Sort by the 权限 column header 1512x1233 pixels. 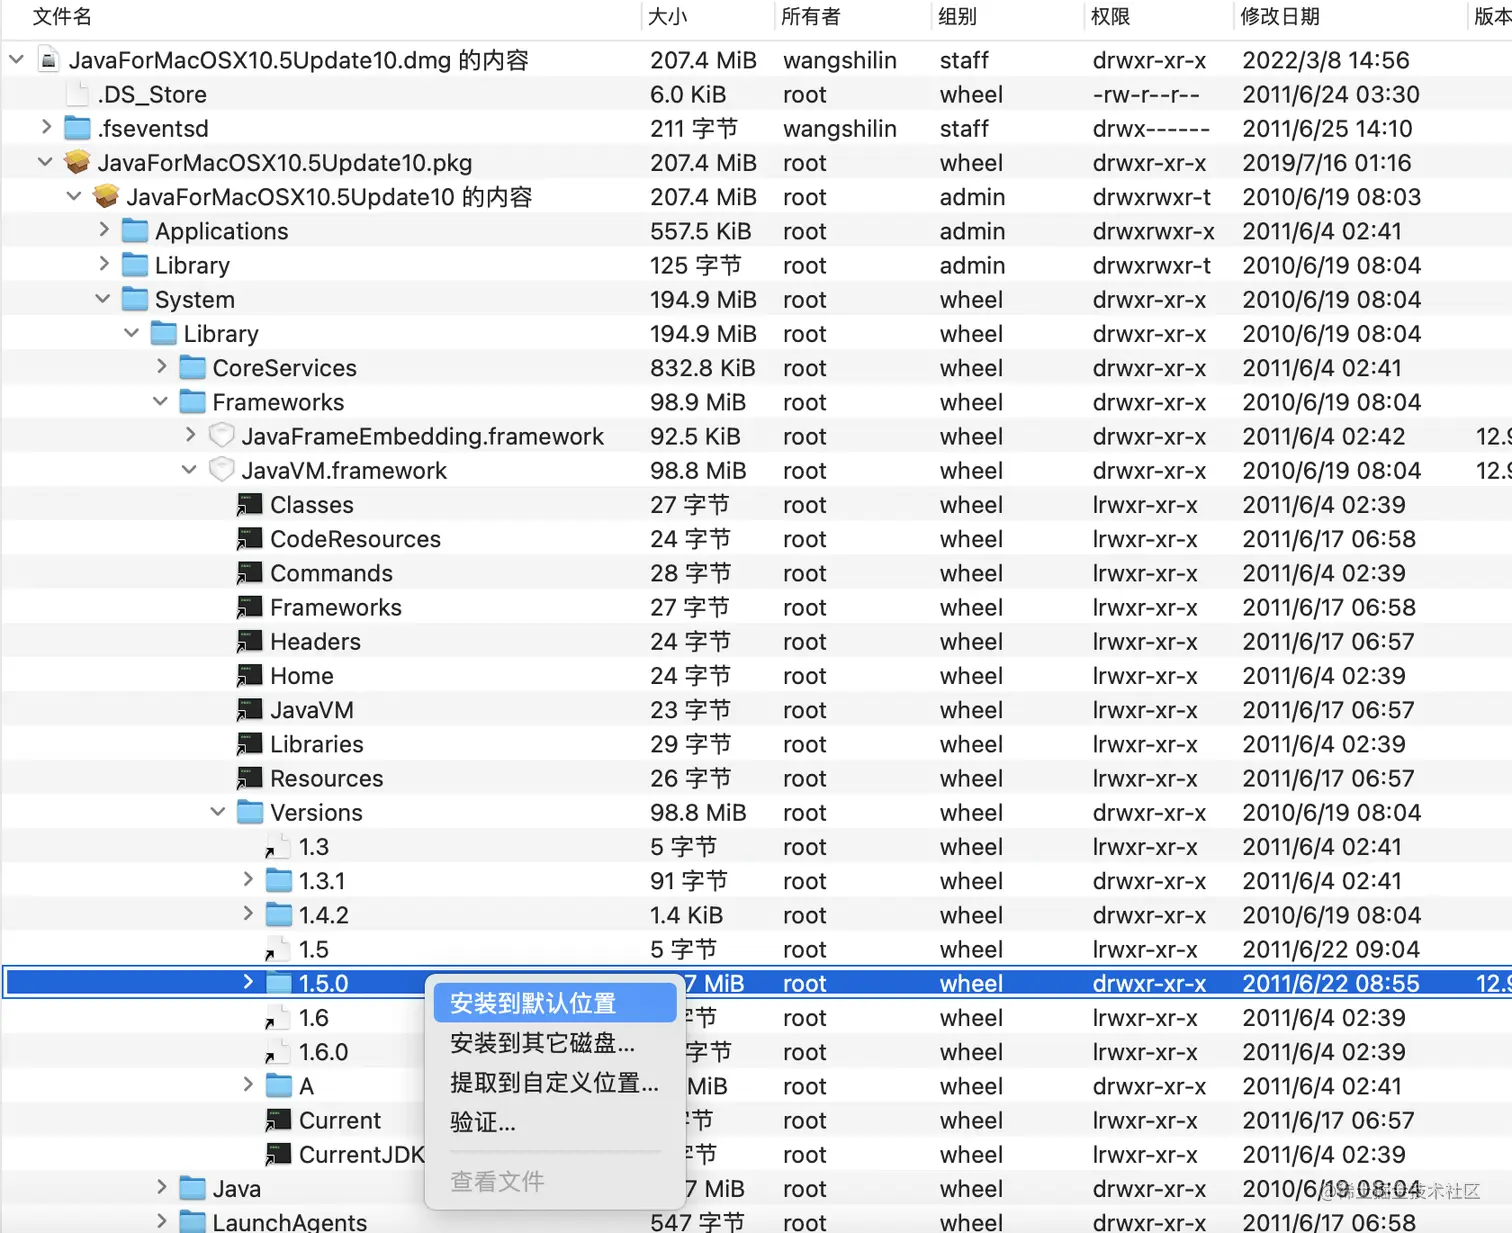pos(1111,16)
